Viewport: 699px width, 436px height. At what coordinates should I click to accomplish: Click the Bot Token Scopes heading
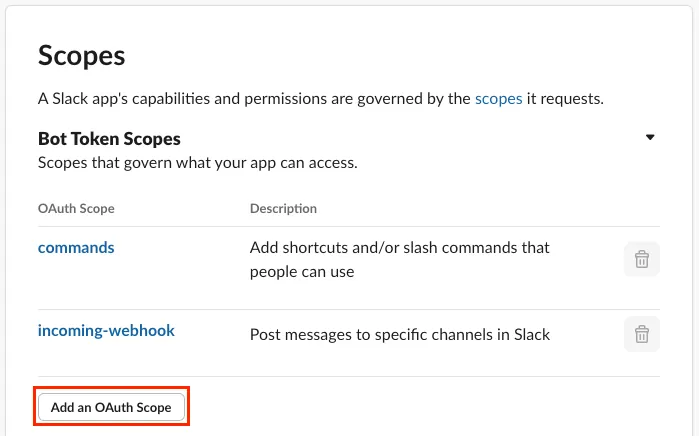pos(109,138)
